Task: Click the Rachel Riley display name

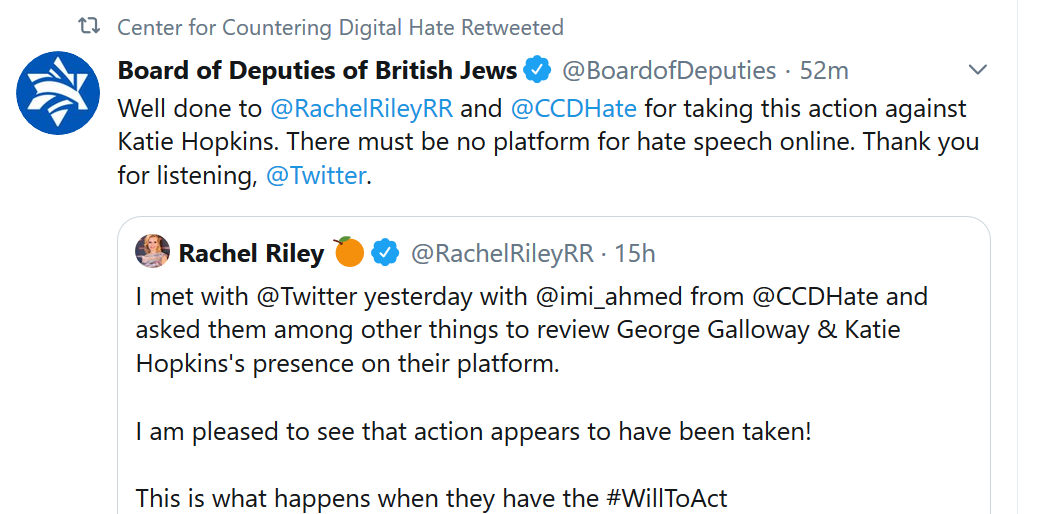Action: [x=251, y=253]
